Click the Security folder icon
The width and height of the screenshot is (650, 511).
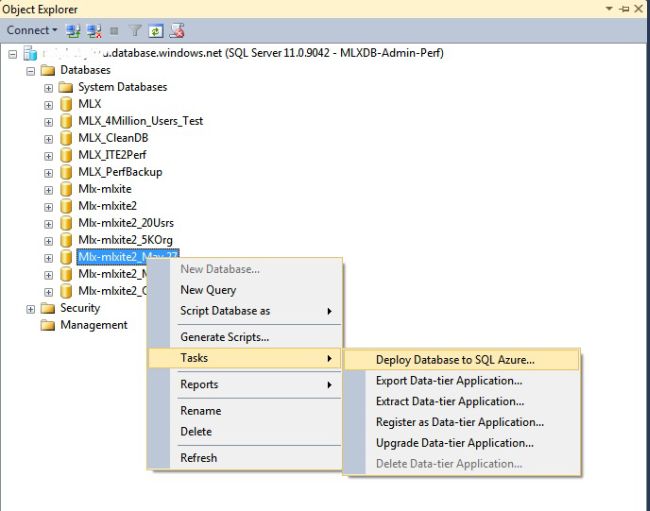coord(48,308)
